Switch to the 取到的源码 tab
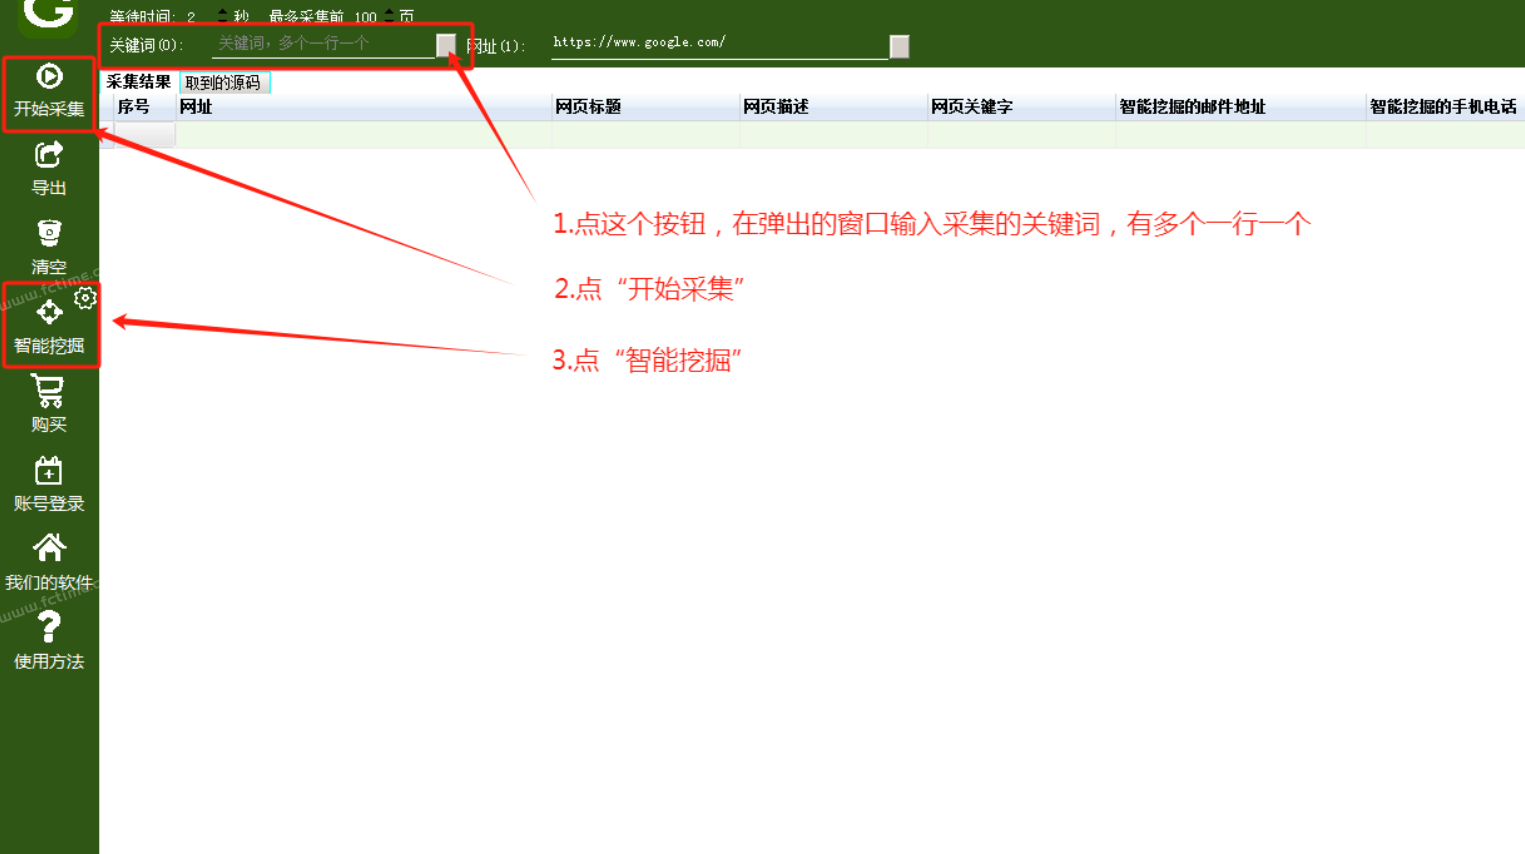Viewport: 1525px width, 854px height. pyautogui.click(x=223, y=83)
